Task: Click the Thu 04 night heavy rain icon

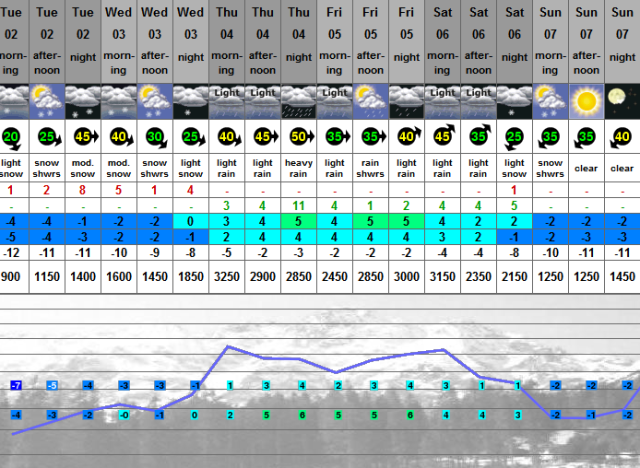Action: (x=298, y=102)
